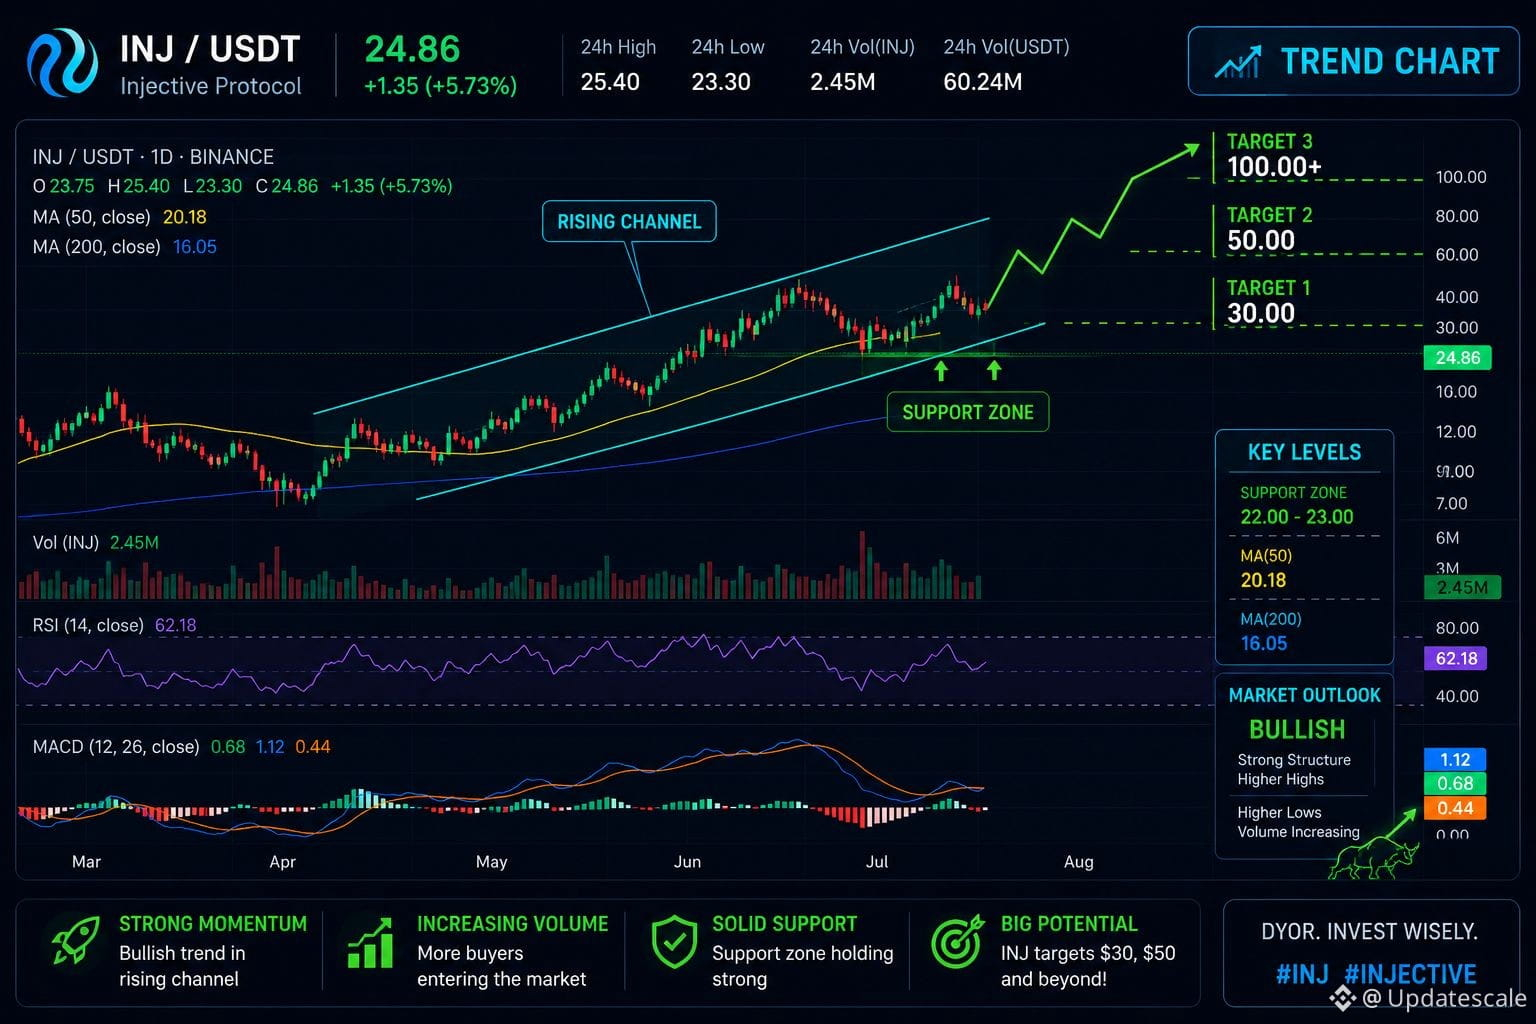Click the green 24.86 price tag on the price axis
This screenshot has height=1024, width=1536.
coord(1457,357)
